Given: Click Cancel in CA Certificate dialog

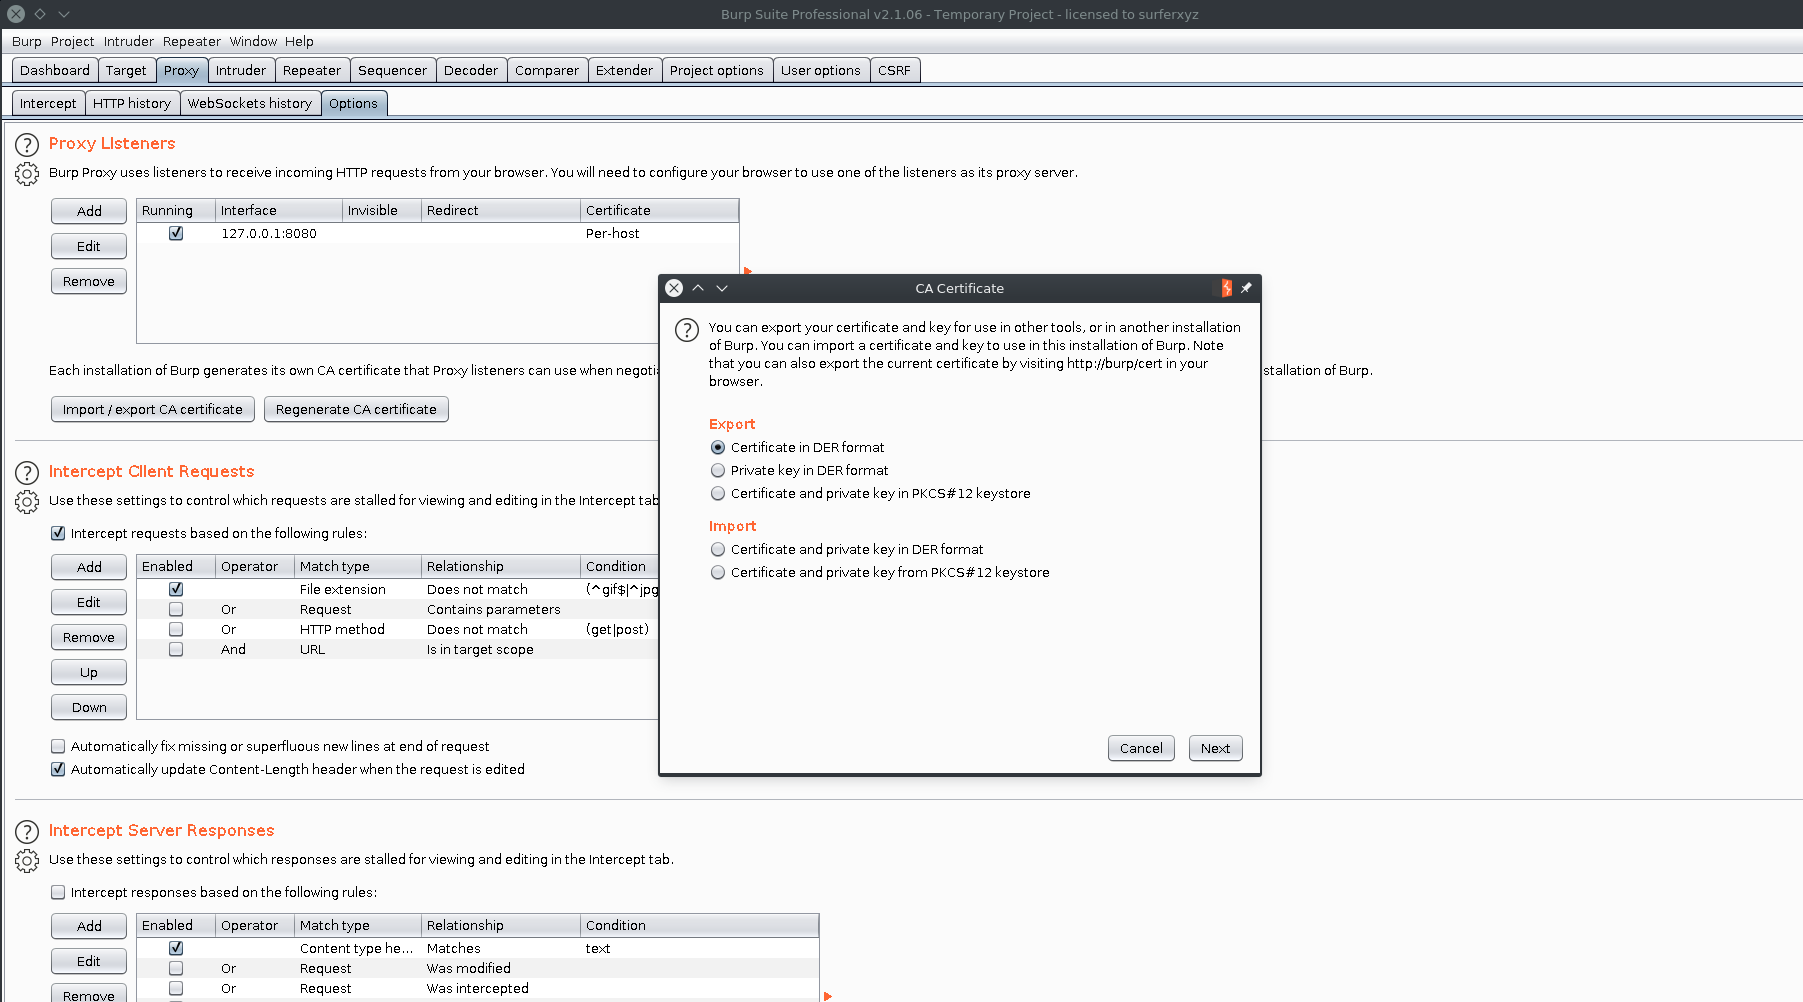Looking at the screenshot, I should 1141,748.
